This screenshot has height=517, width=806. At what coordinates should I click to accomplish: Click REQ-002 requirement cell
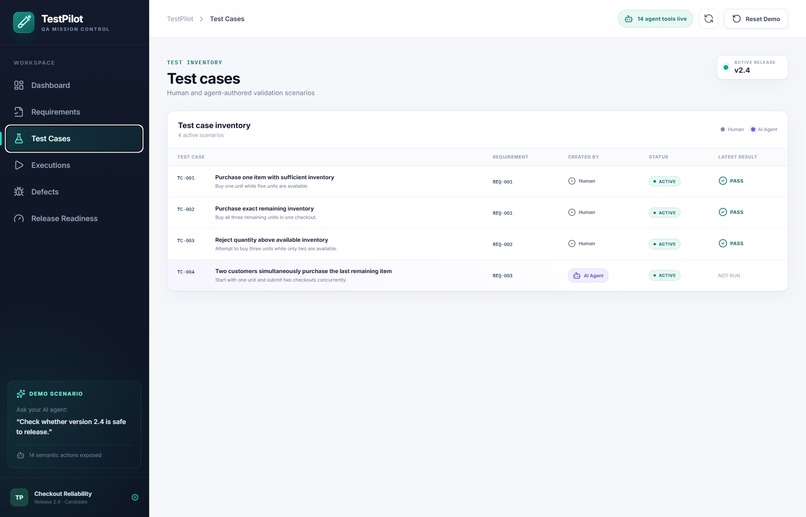503,245
